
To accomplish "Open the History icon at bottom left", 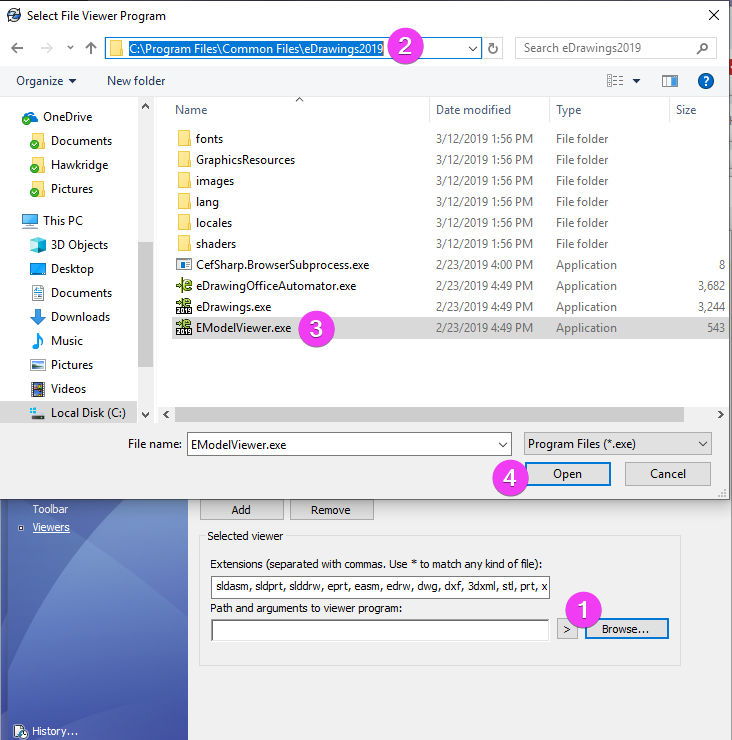I will coord(21,731).
